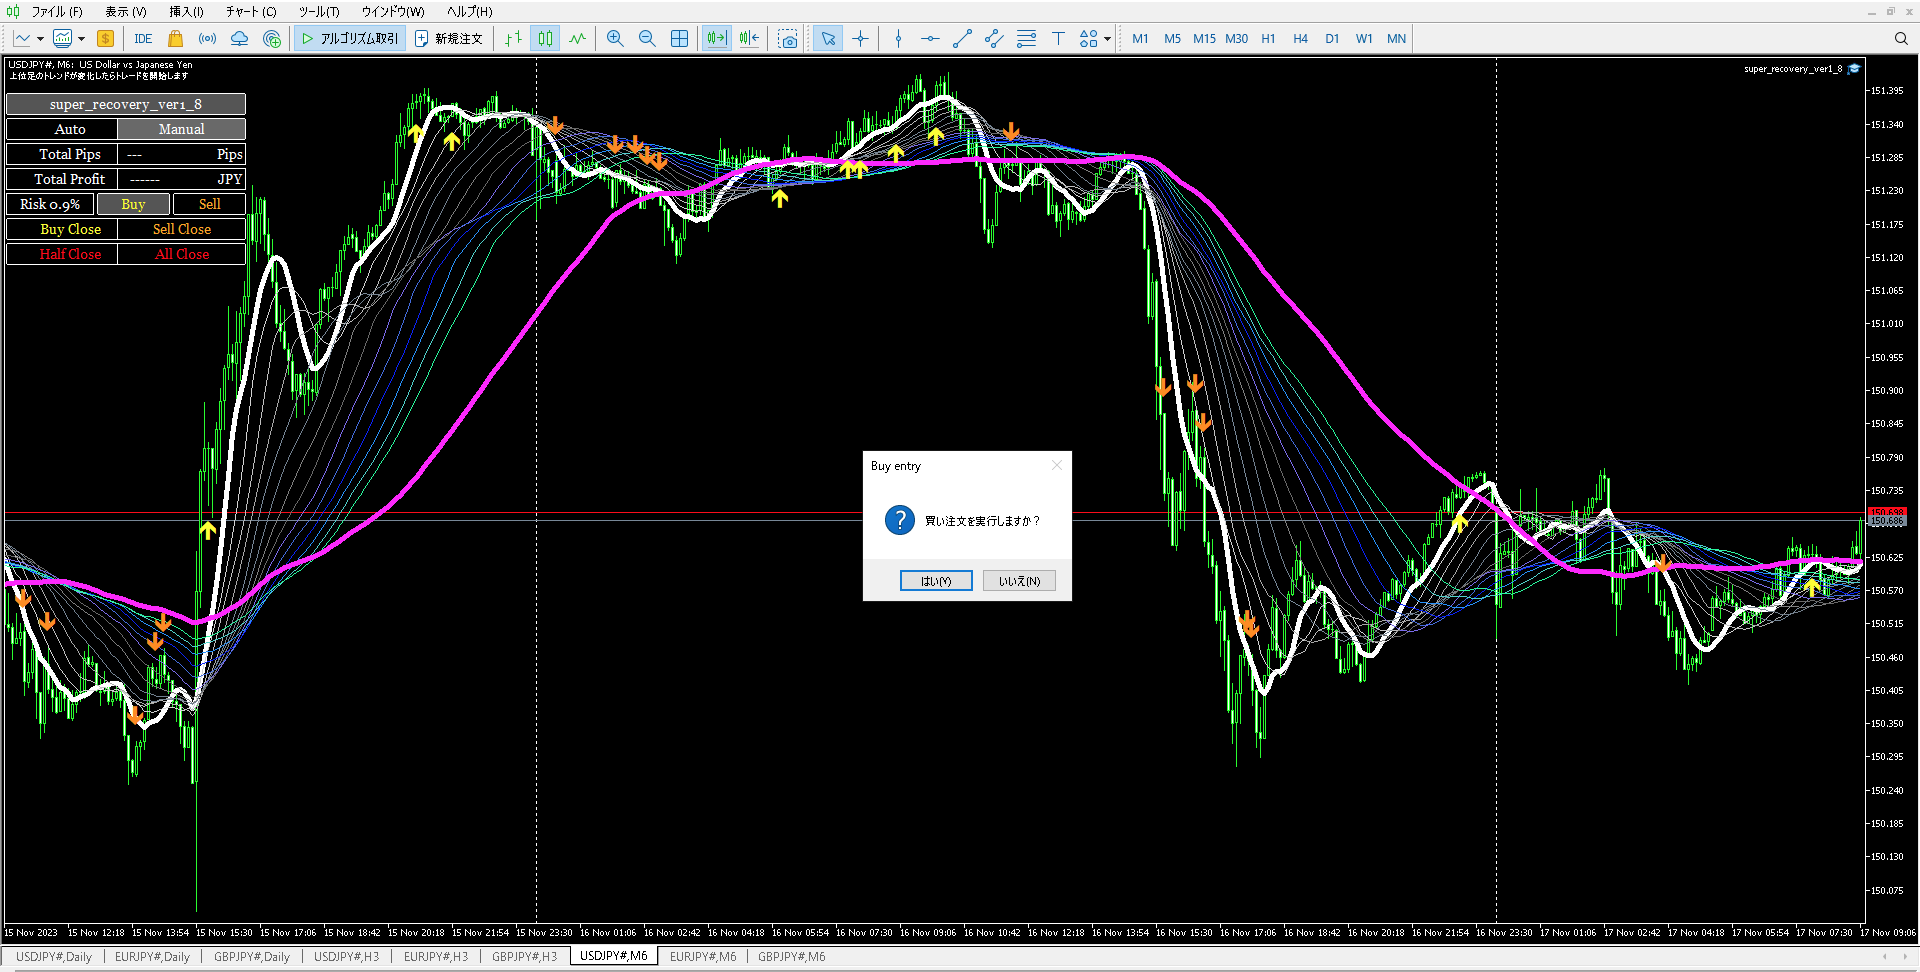Close the Buy entry dialog

(1057, 465)
